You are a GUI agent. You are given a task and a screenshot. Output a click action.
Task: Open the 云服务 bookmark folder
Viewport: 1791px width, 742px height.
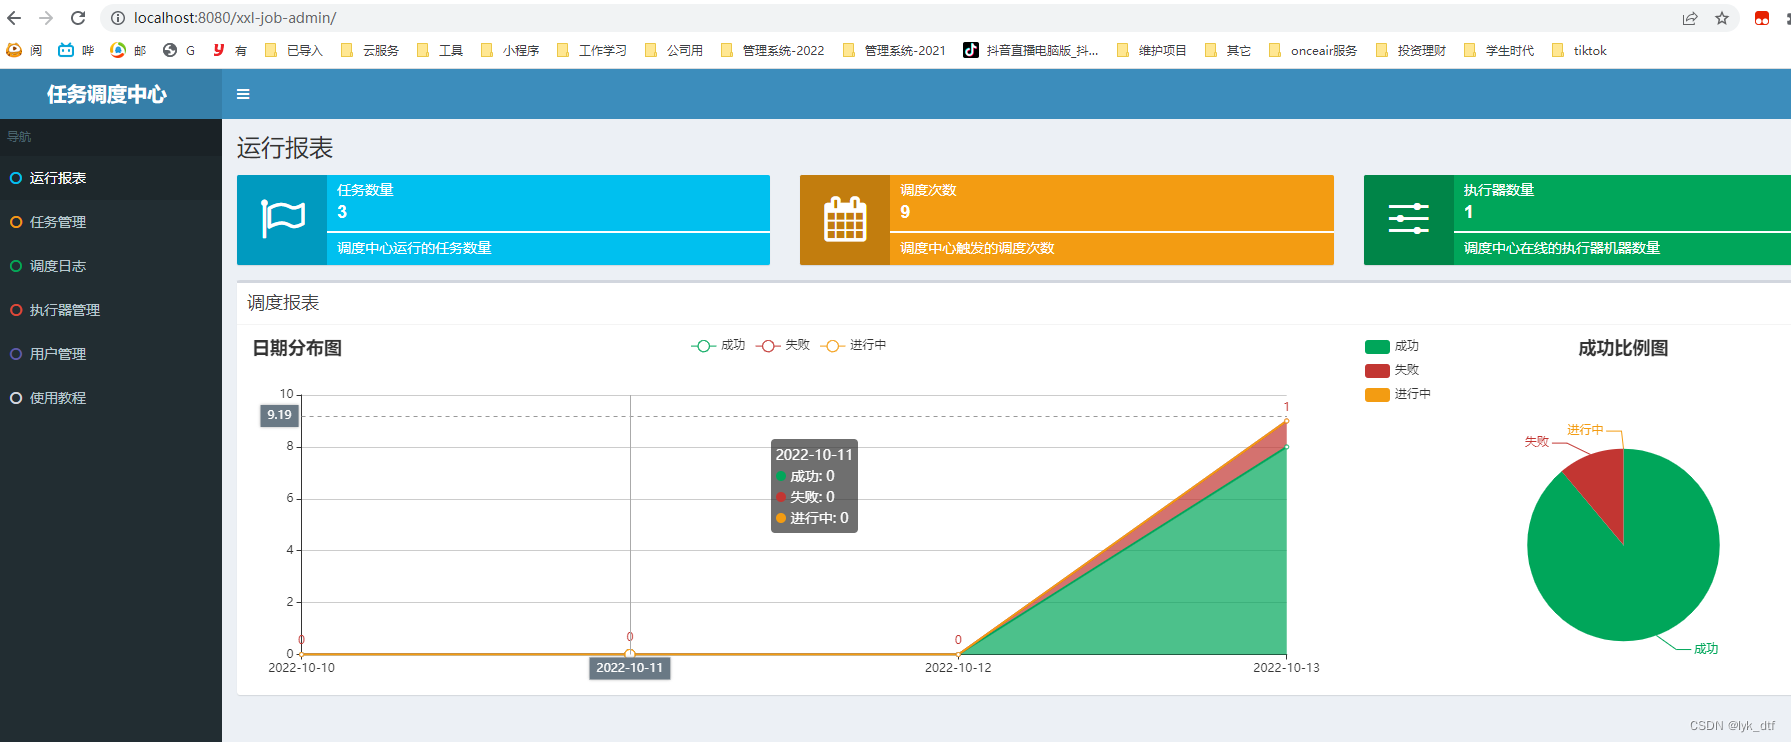[370, 50]
